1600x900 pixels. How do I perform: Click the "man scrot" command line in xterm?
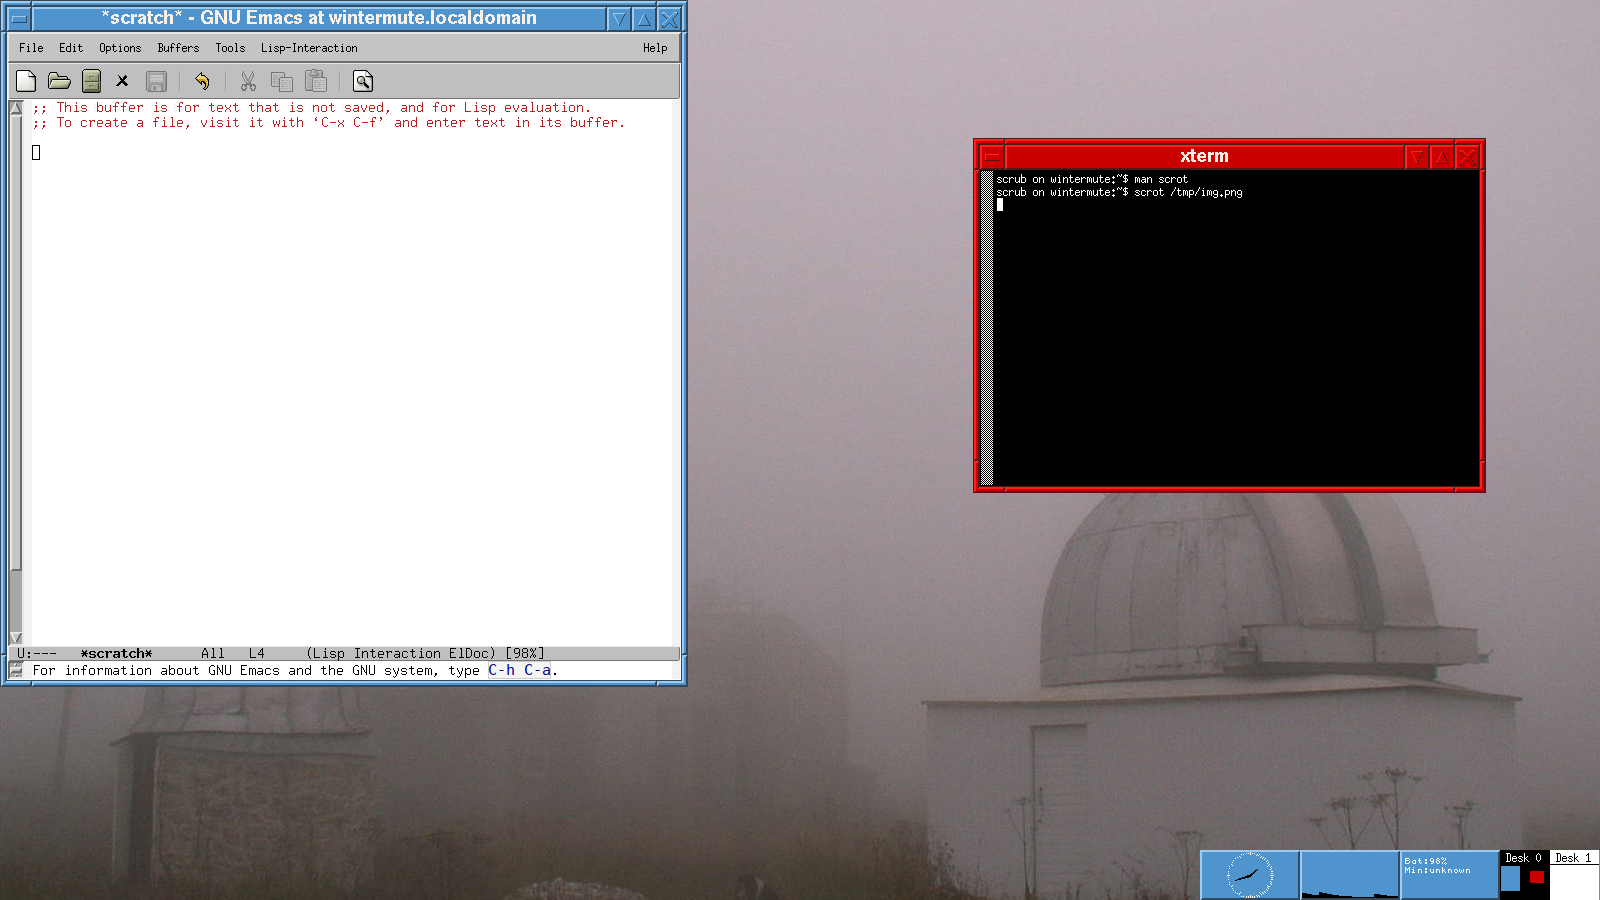tap(1161, 179)
